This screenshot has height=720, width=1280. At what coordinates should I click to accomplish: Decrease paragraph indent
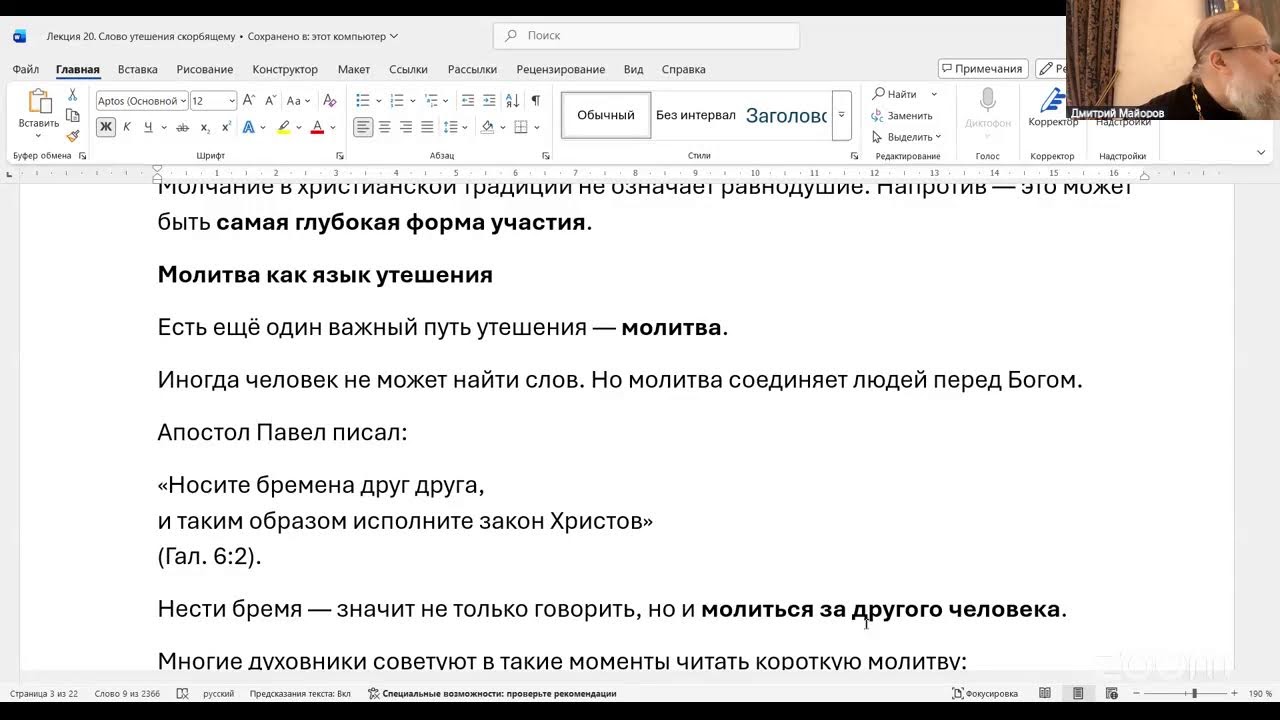tap(467, 100)
